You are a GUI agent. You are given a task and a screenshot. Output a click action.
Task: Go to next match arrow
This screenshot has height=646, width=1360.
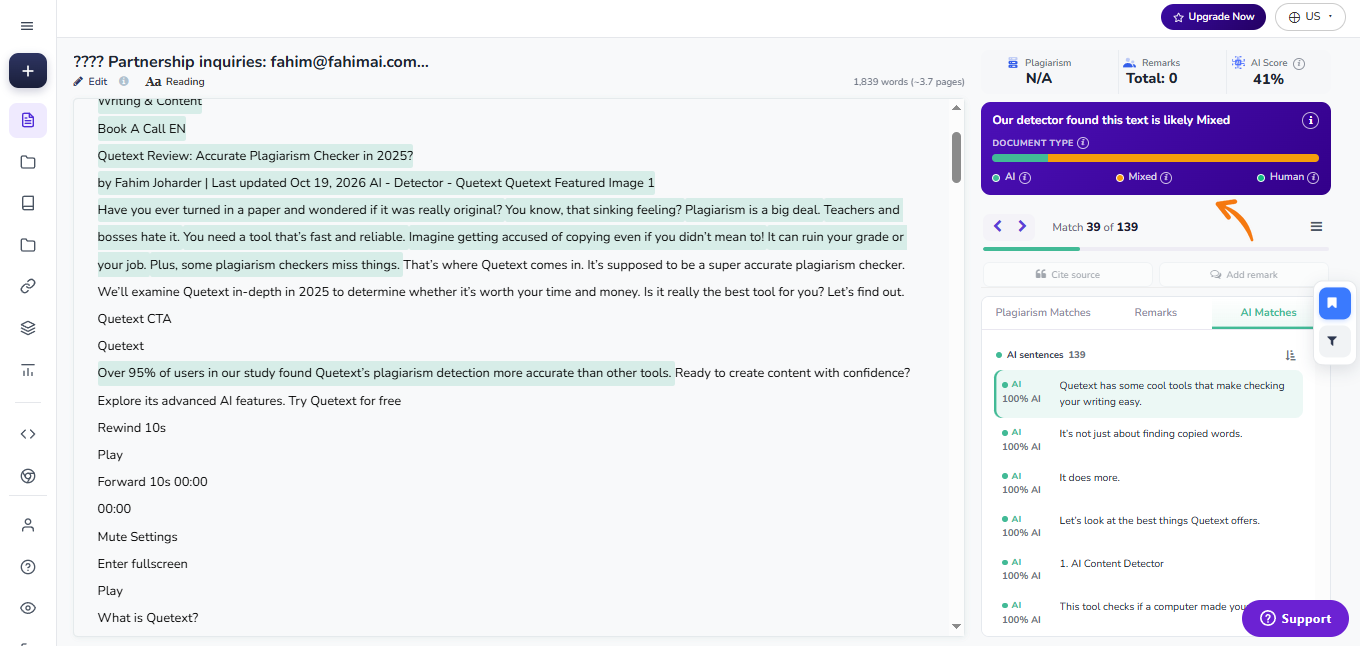click(1022, 227)
